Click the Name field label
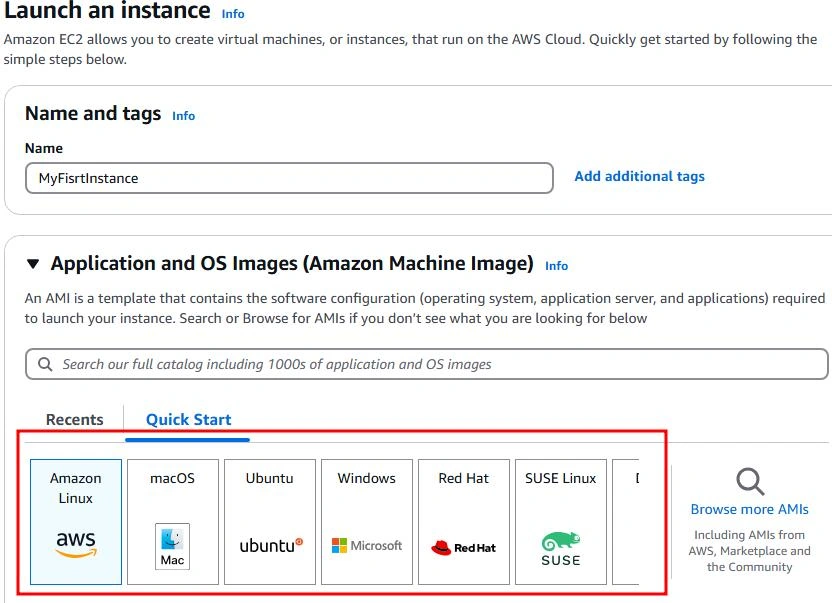 point(44,148)
